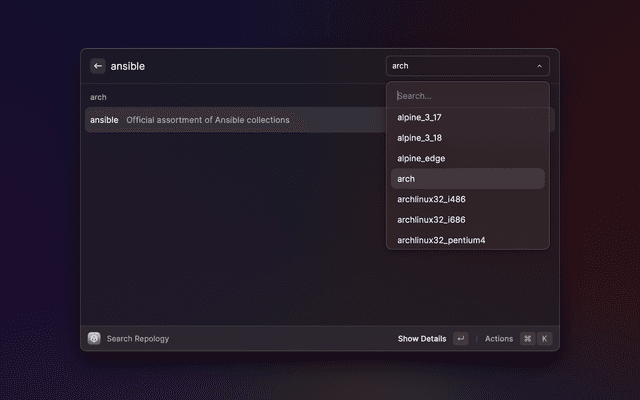Collapse the repository dropdown using its chevron
Screen dimensions: 640x400
tap(540, 66)
